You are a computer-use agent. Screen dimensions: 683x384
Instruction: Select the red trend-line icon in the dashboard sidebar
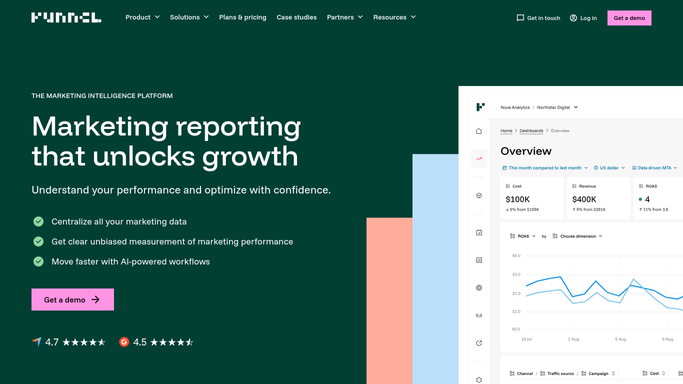(479, 159)
